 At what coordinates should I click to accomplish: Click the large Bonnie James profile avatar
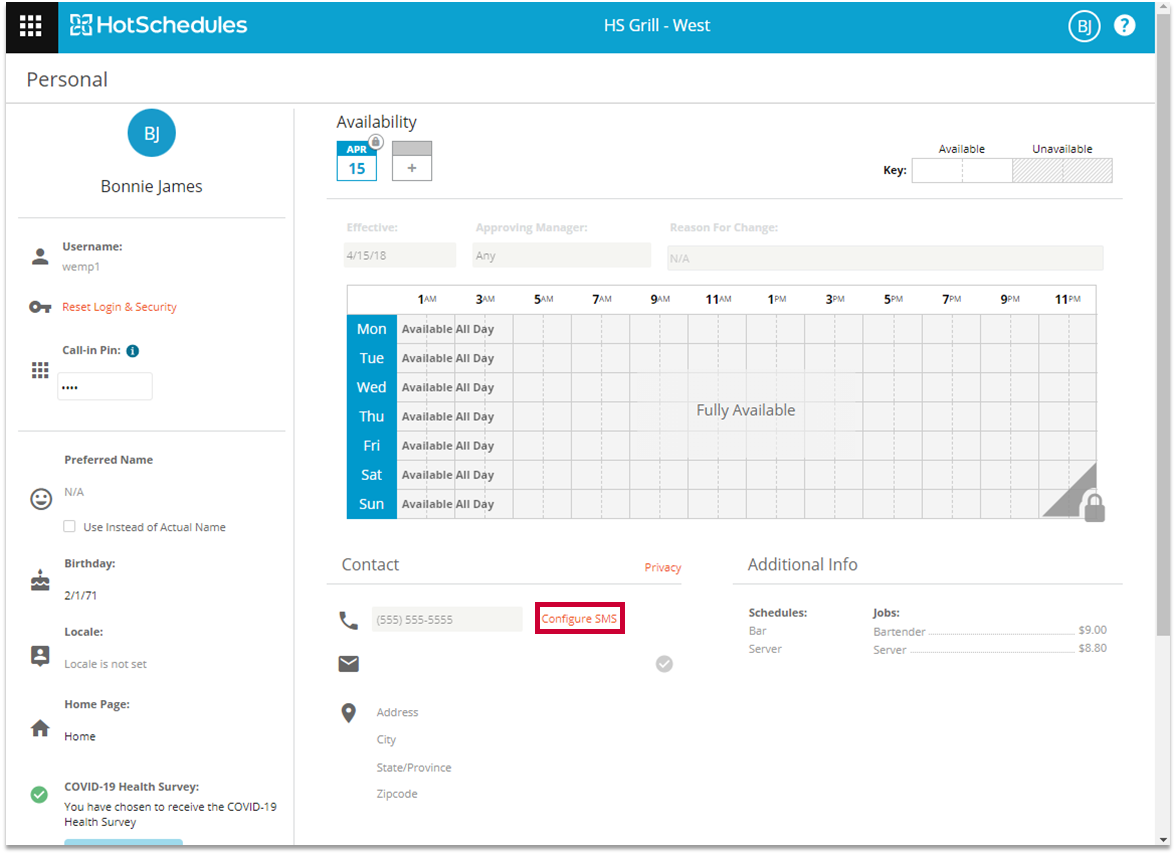click(152, 134)
